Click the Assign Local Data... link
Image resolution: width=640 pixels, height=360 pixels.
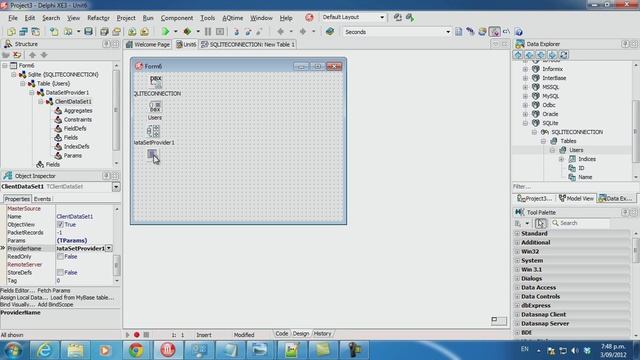(x=24, y=298)
